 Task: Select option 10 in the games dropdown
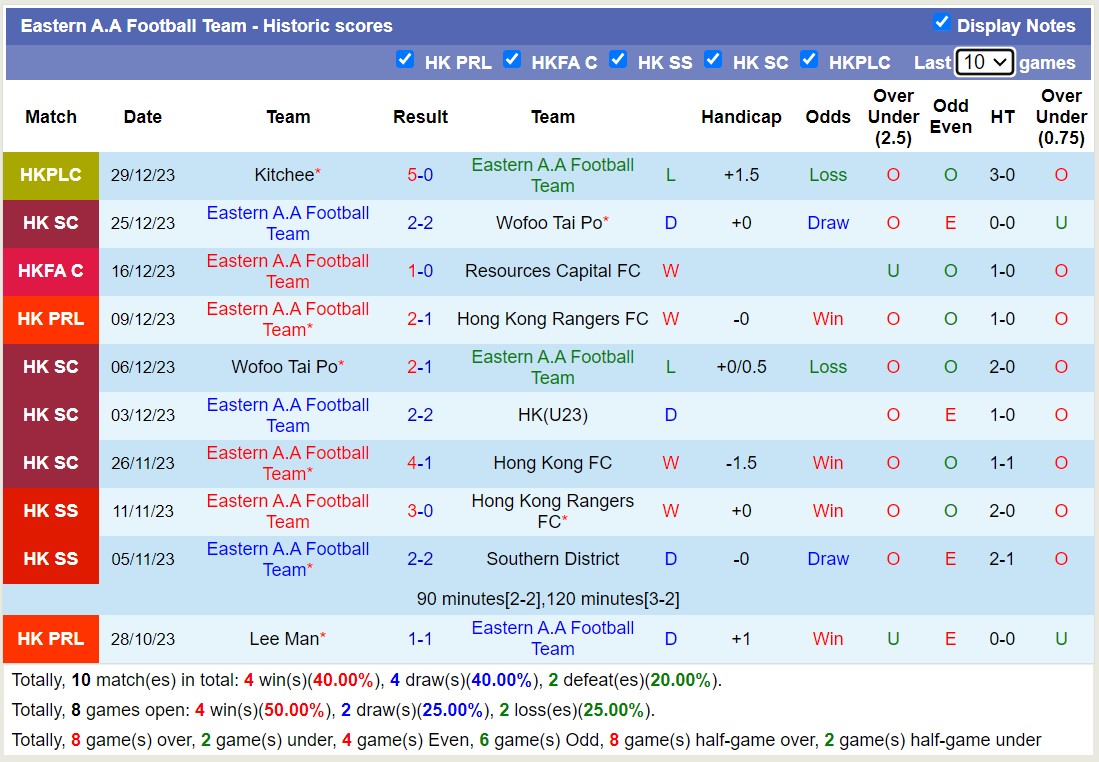983,61
